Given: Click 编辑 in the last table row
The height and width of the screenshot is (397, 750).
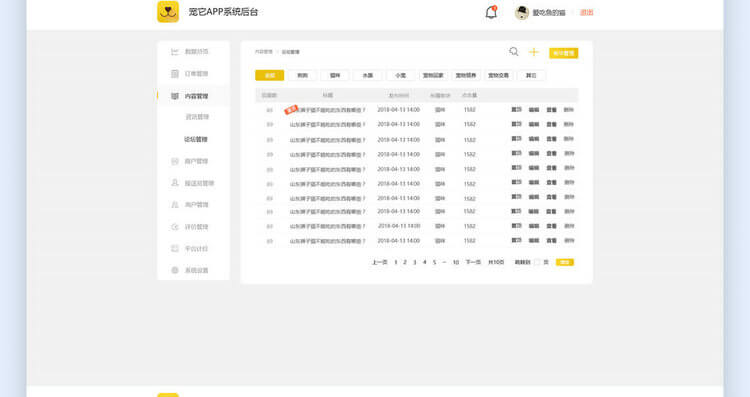Looking at the screenshot, I should pyautogui.click(x=534, y=240).
